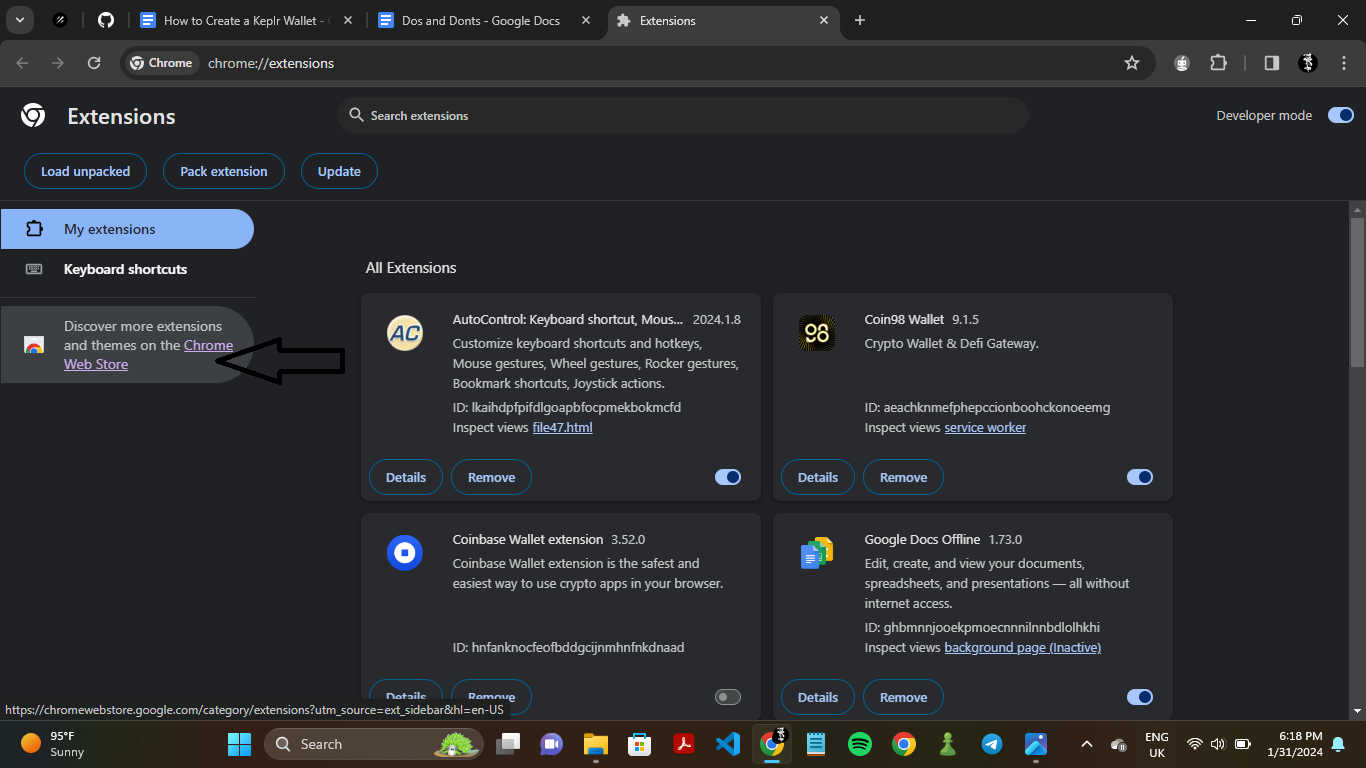
Task: Inspect Coin98 Wallet service worker link
Action: click(985, 427)
